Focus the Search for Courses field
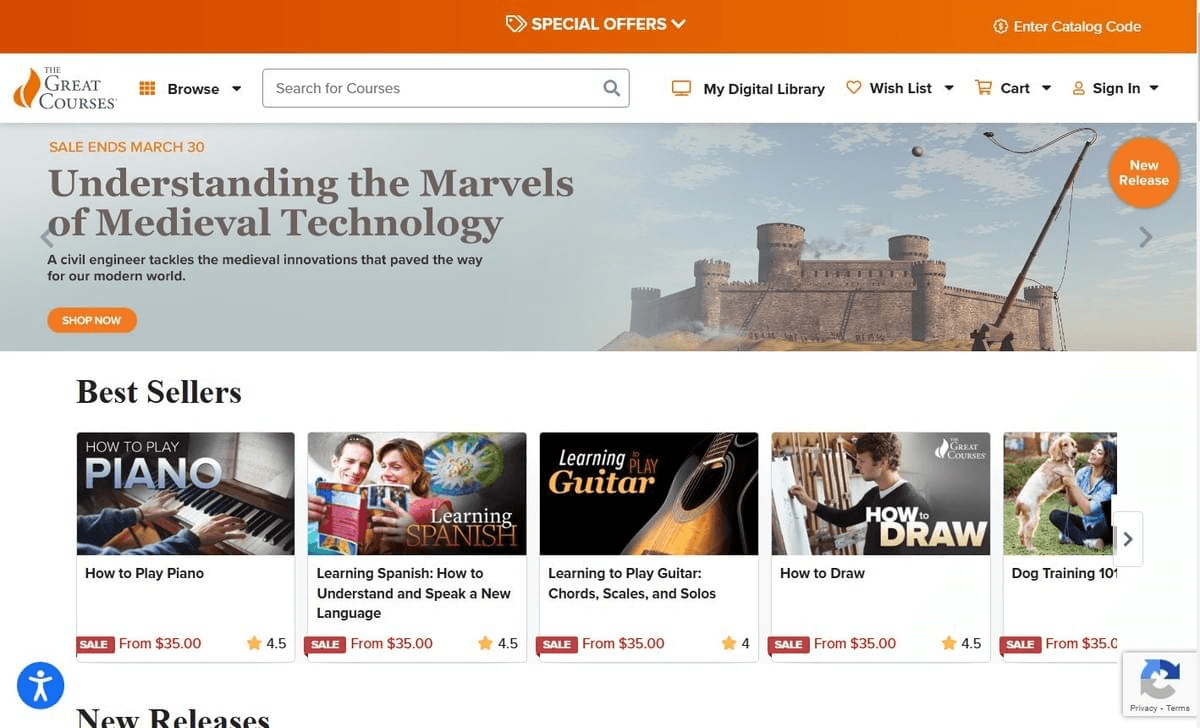Viewport: 1200px width, 728px height. [x=446, y=88]
